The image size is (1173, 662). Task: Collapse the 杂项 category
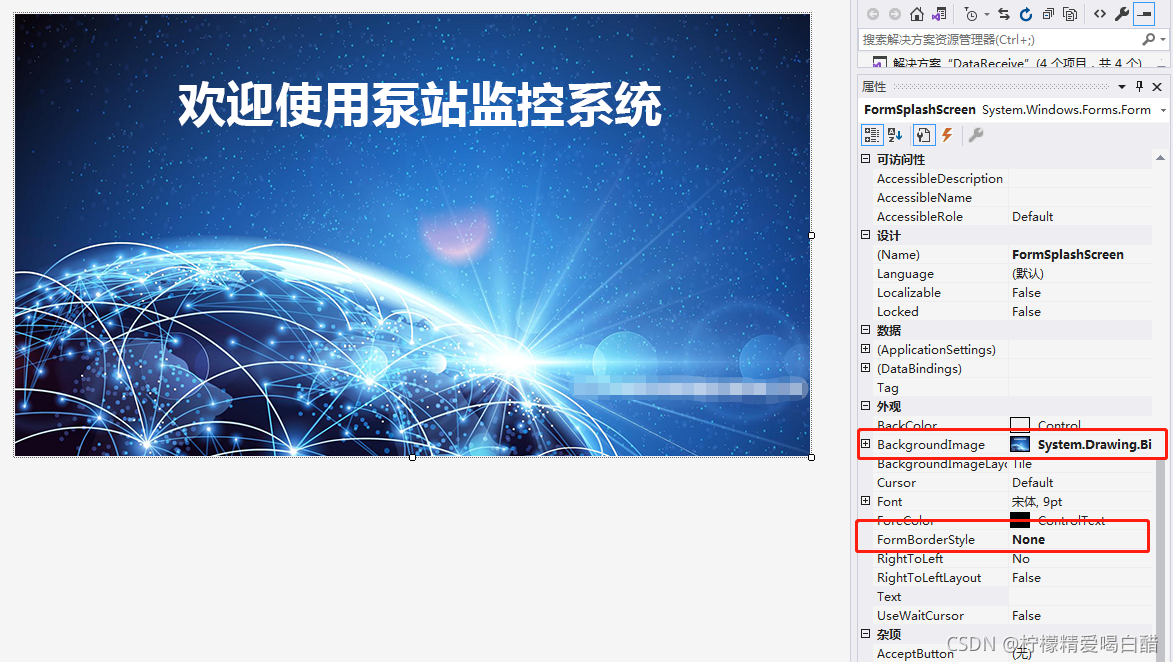click(866, 634)
